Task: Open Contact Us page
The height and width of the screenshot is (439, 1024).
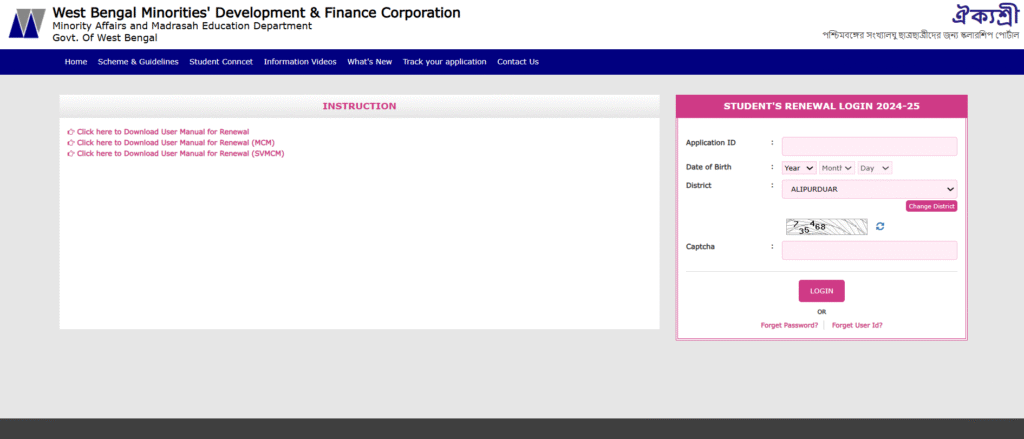Action: click(x=518, y=62)
